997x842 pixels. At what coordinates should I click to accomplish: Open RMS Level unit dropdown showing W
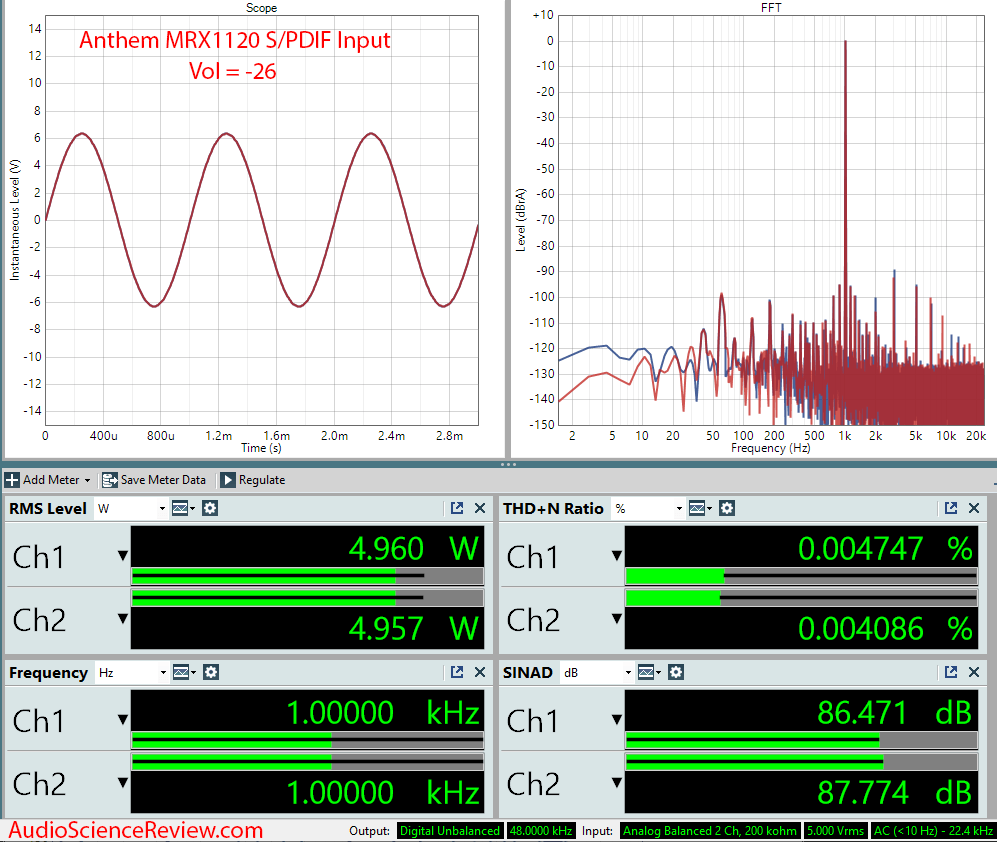point(131,508)
